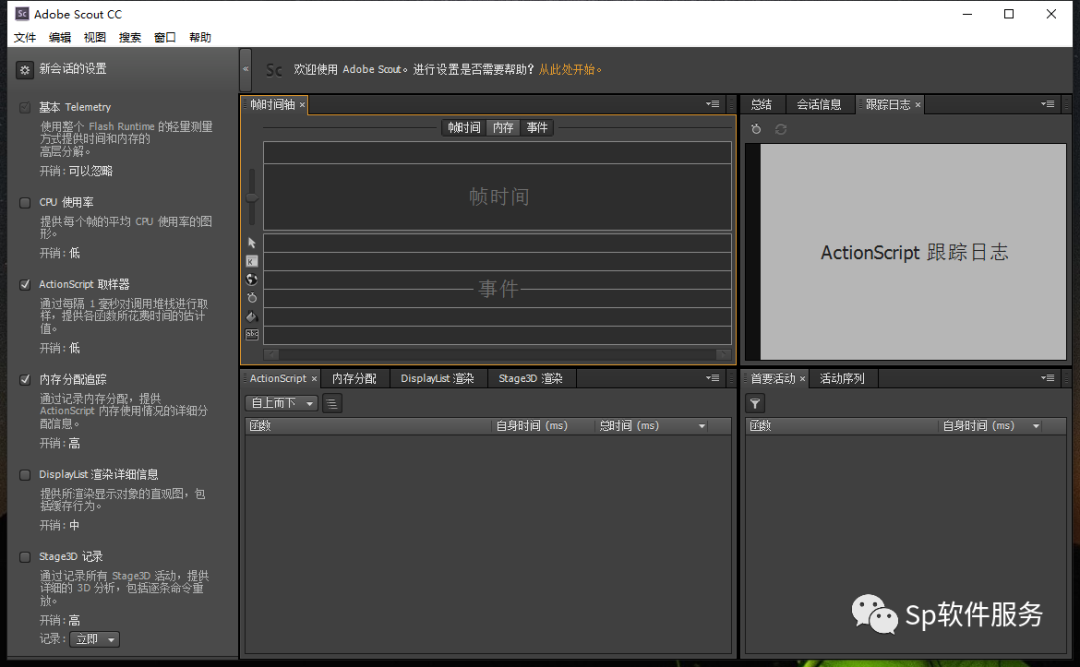The image size is (1080, 667).
Task: Open the 文件 menu
Action: (x=25, y=37)
